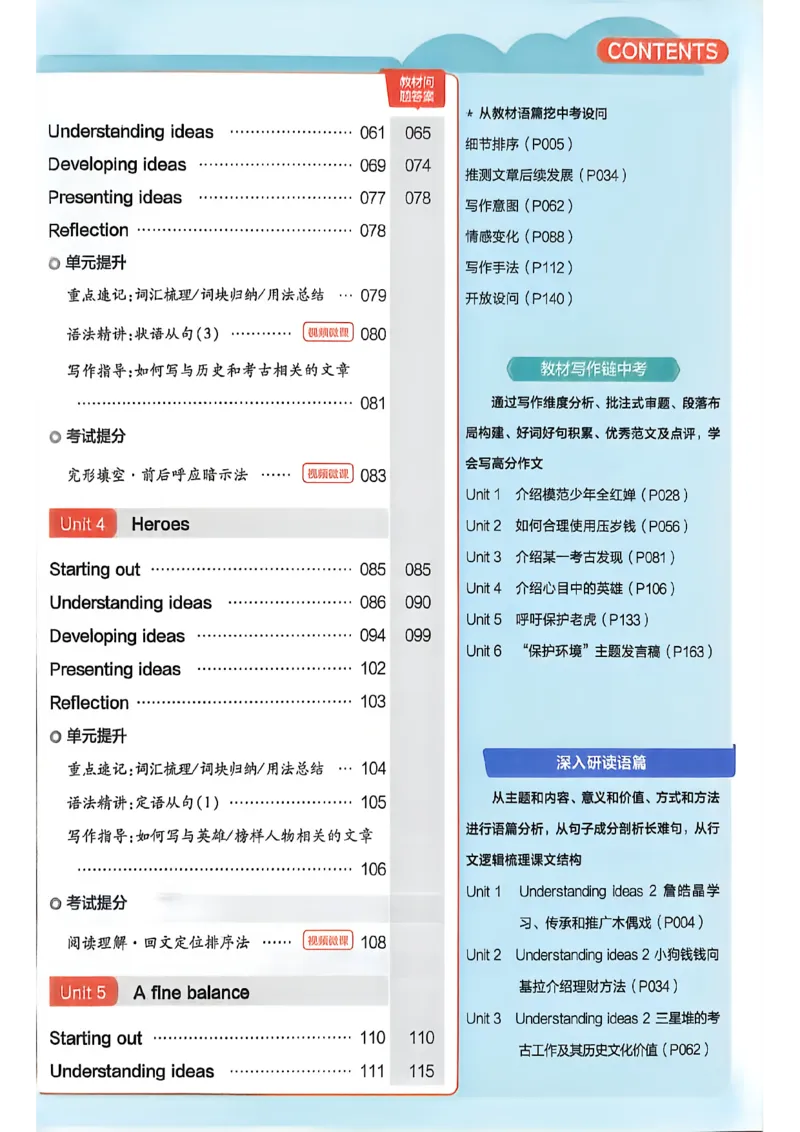Click 写作指导:如何写与英雄/榜样人物相关的文章

pos(219,835)
